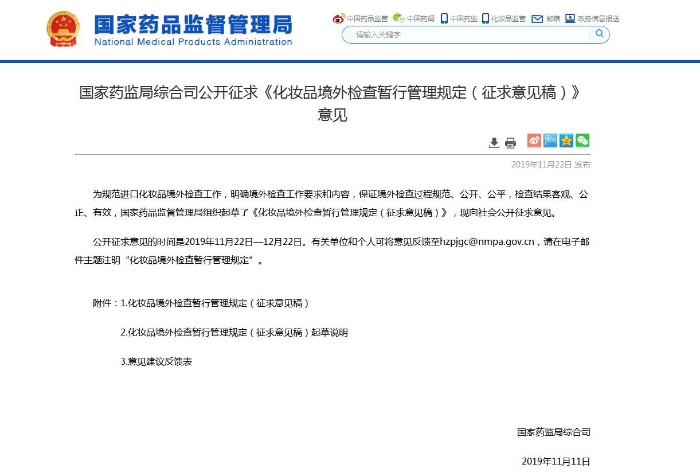The height and width of the screenshot is (476, 700).
Task: Share to QZone with yellow star icon
Action: coord(566,141)
